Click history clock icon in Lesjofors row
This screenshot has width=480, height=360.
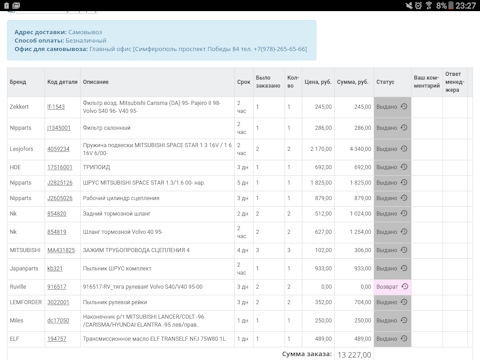tap(404, 148)
